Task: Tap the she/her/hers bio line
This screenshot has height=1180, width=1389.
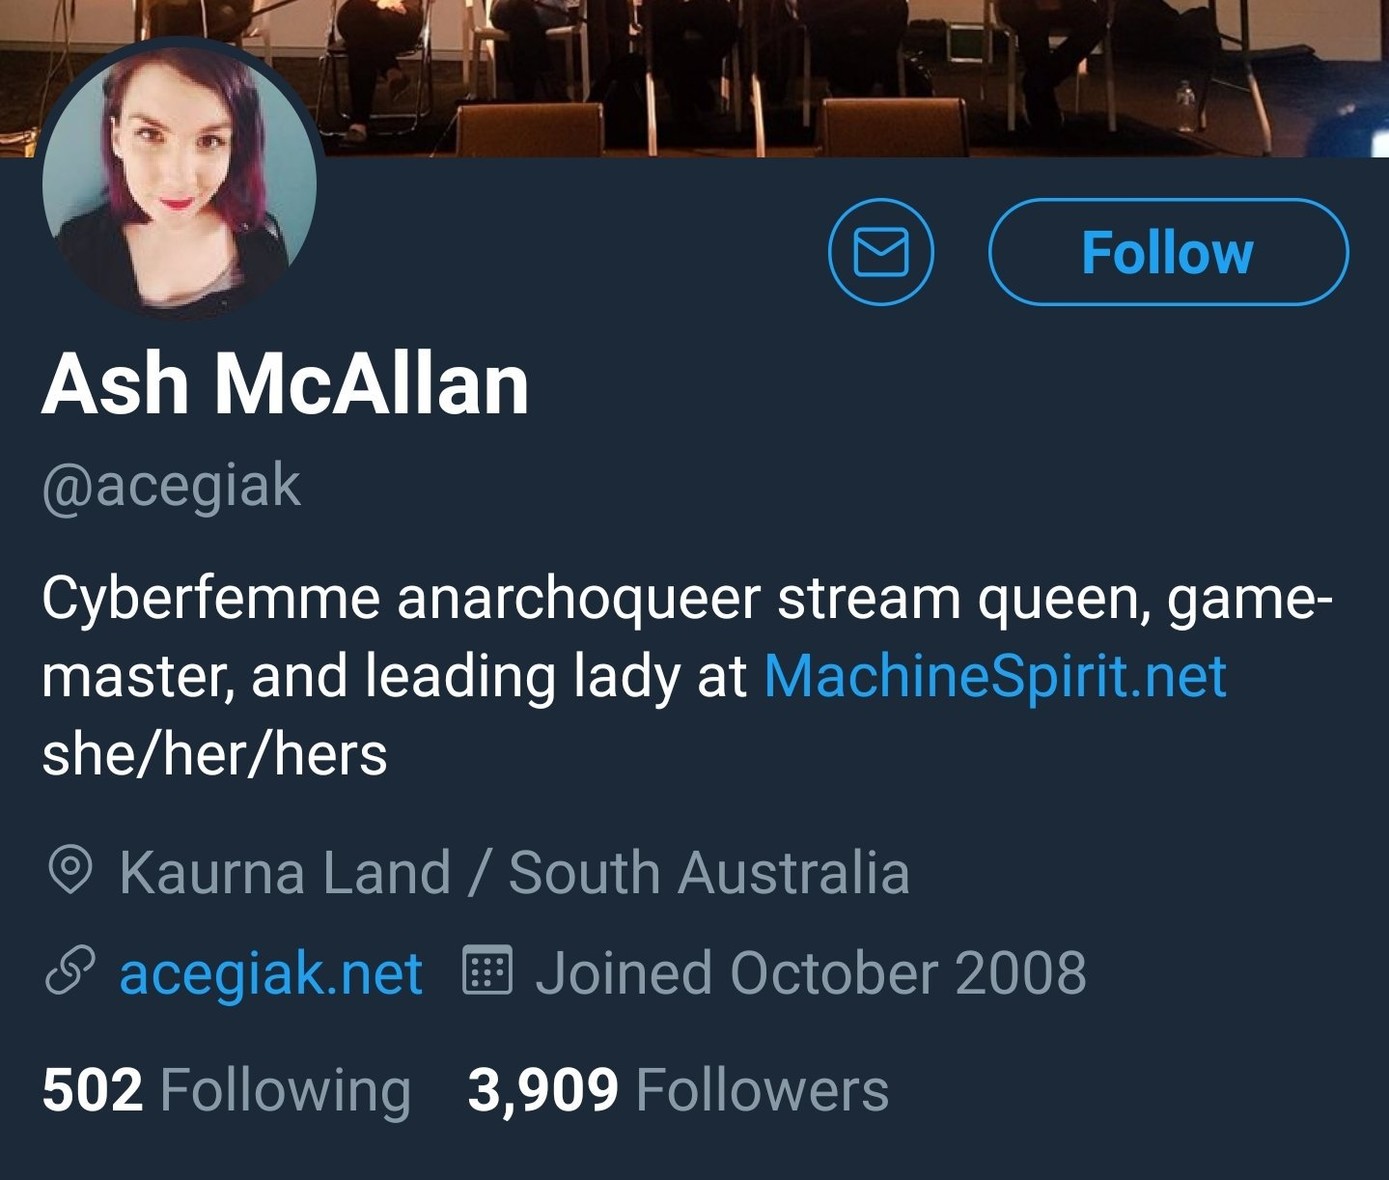Action: (214, 754)
